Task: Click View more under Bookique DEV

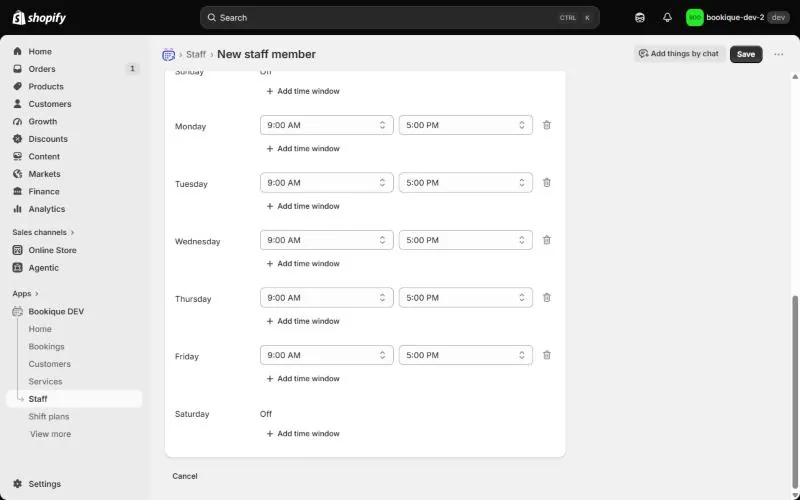Action: tap(51, 434)
